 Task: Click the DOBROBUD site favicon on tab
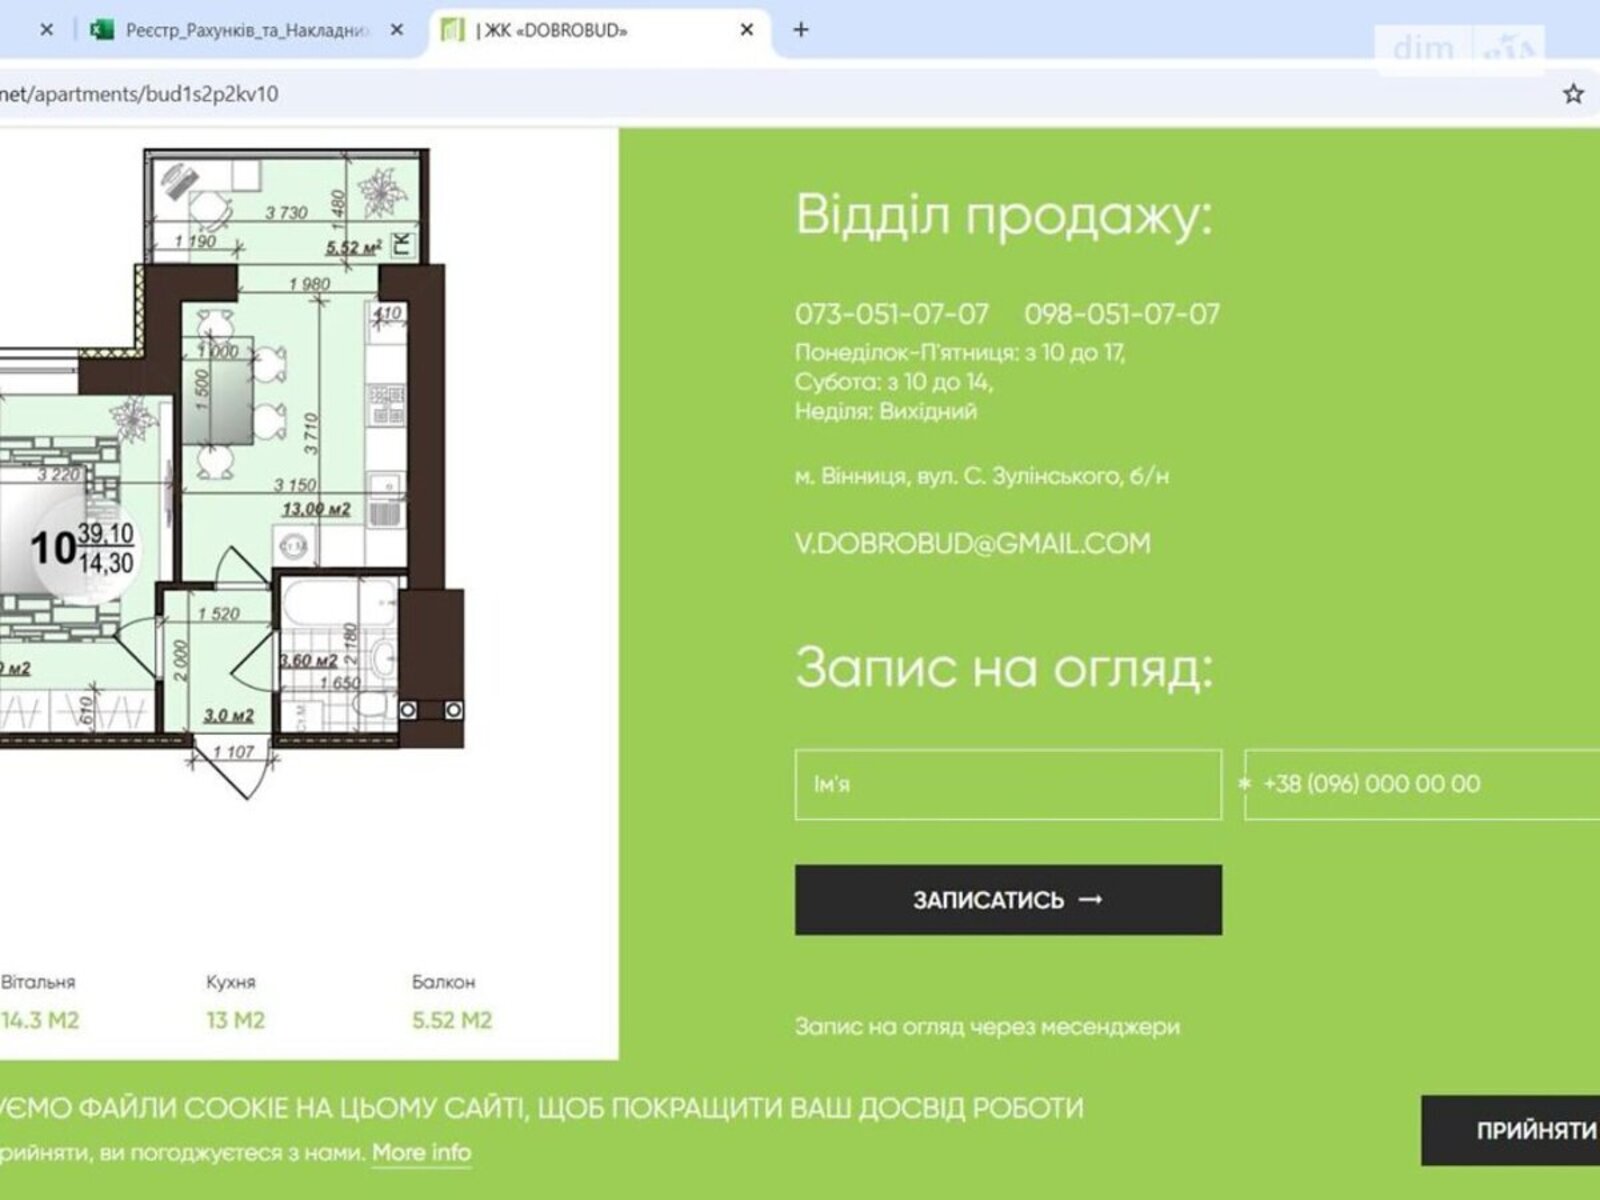452,30
